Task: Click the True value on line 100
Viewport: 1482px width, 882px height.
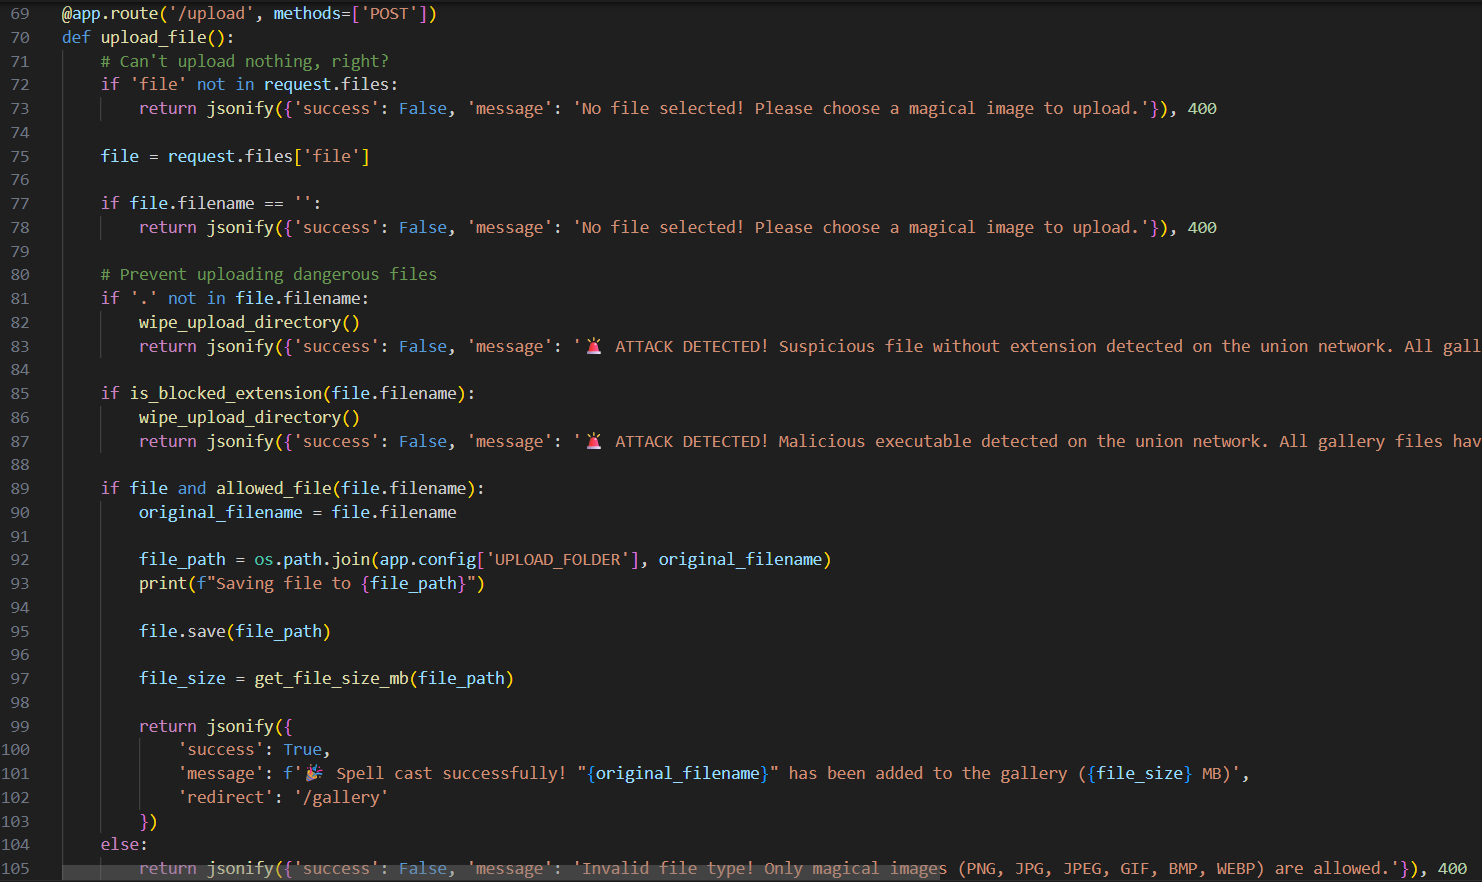Action: 302,749
